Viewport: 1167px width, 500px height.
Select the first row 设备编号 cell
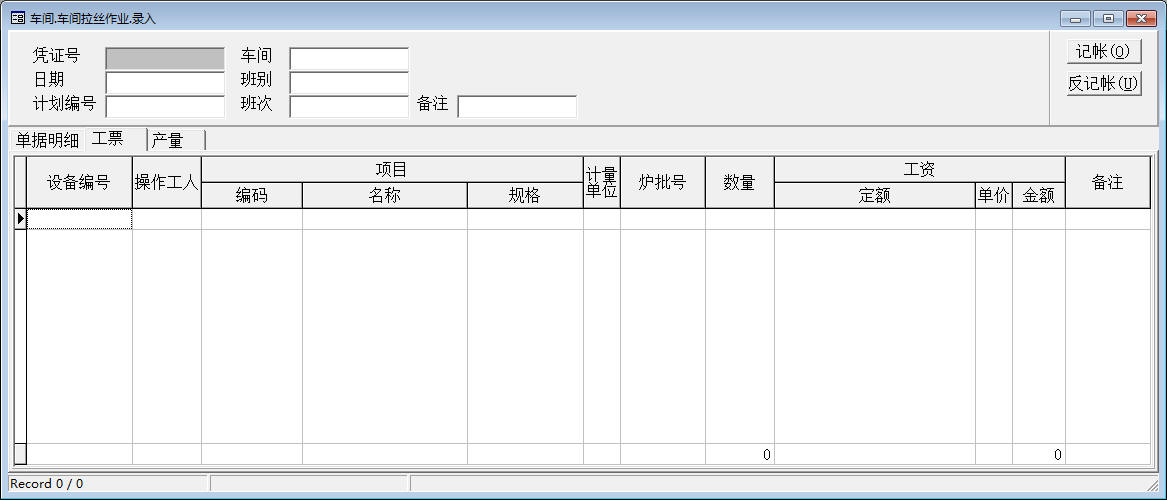point(79,219)
